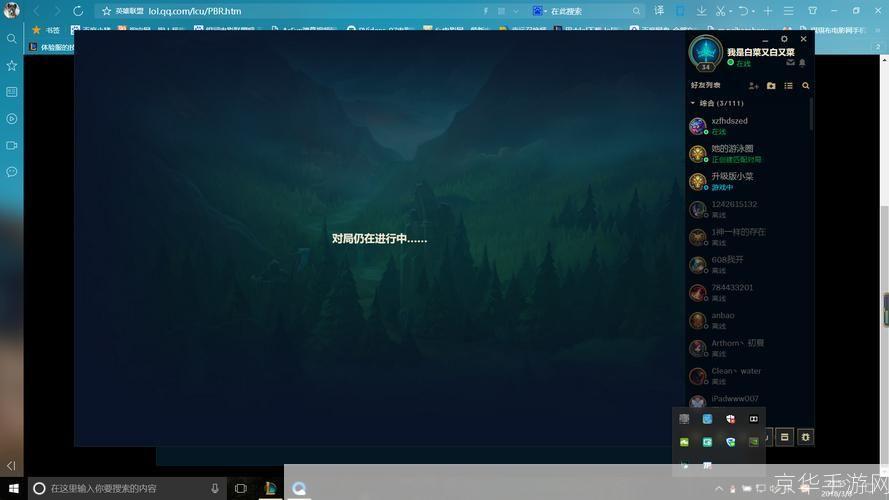This screenshot has width=889, height=500.
Task: Select friend xzfhdszed
Action: [x=748, y=126]
